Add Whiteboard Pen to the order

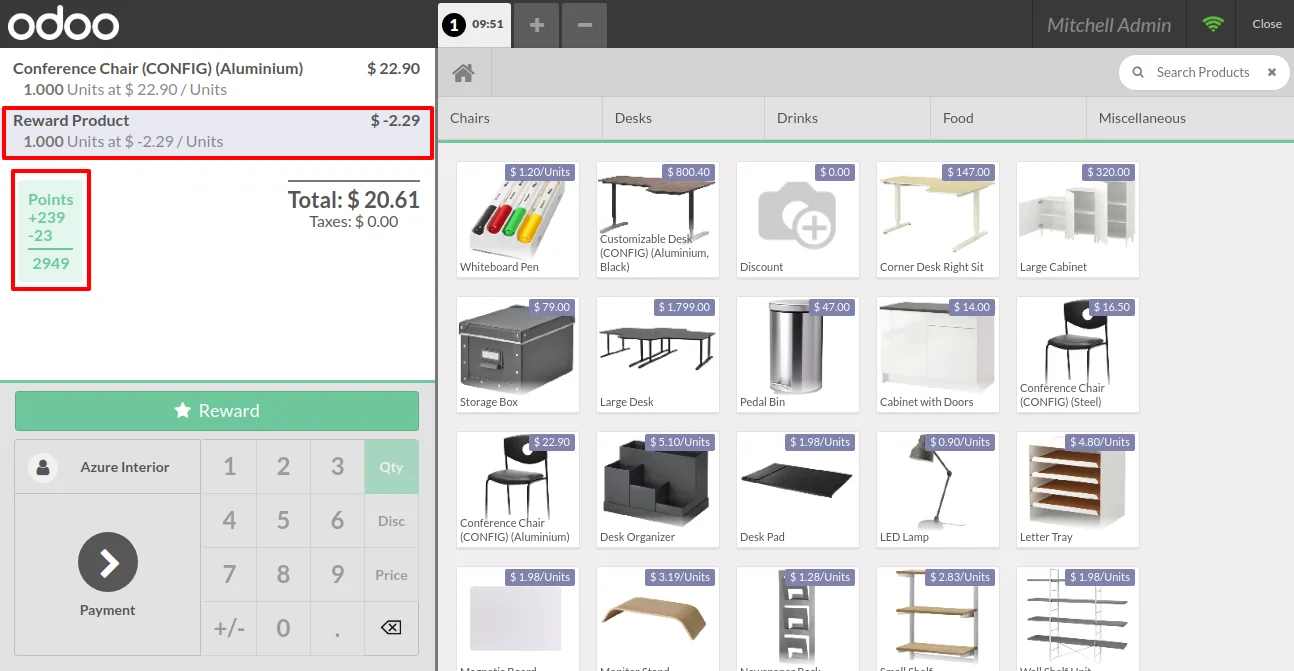pos(518,220)
